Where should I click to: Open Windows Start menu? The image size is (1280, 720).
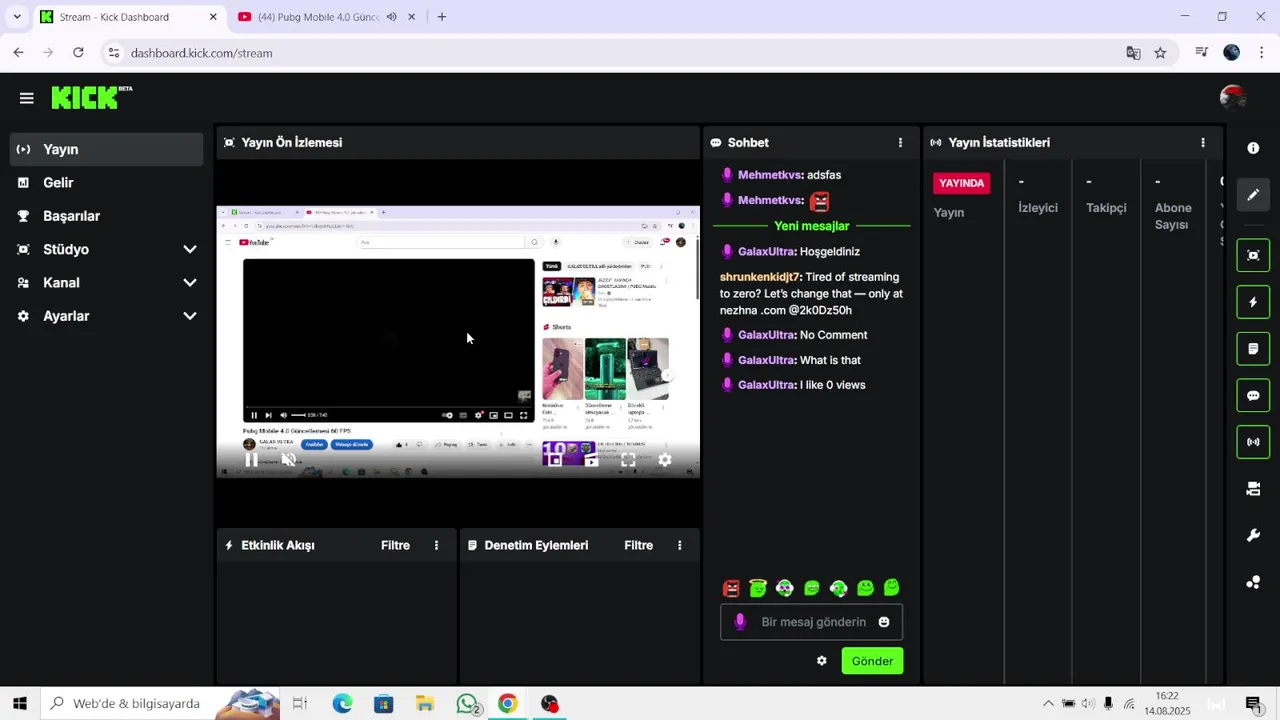(x=20, y=704)
